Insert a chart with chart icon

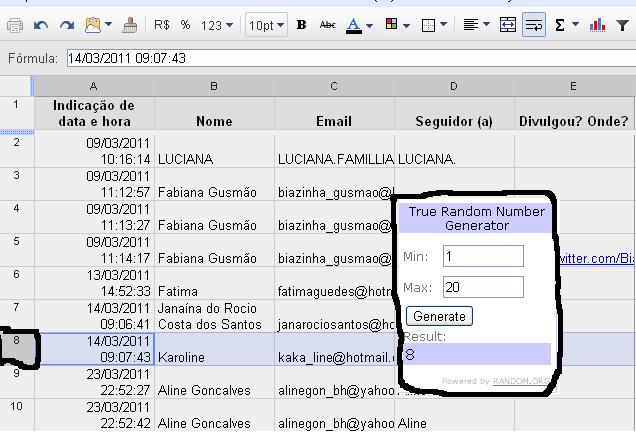pos(597,25)
